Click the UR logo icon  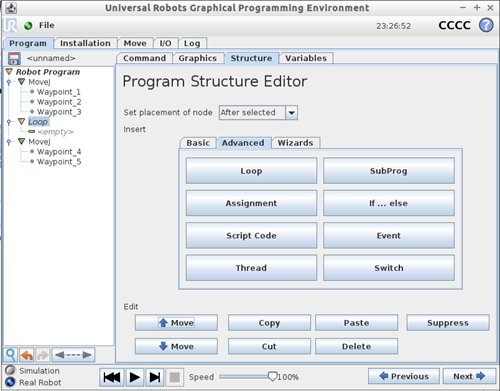10,25
